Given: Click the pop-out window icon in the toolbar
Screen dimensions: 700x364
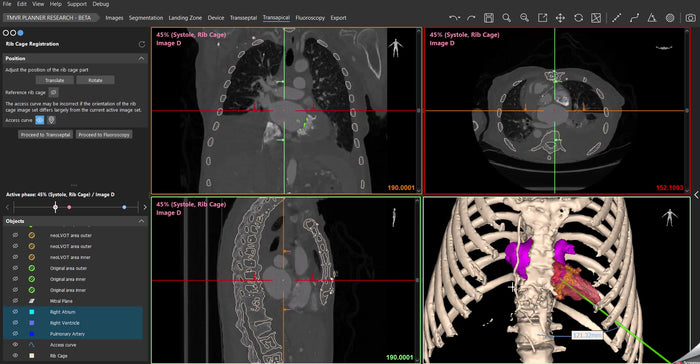Looking at the screenshot, I should click(542, 18).
